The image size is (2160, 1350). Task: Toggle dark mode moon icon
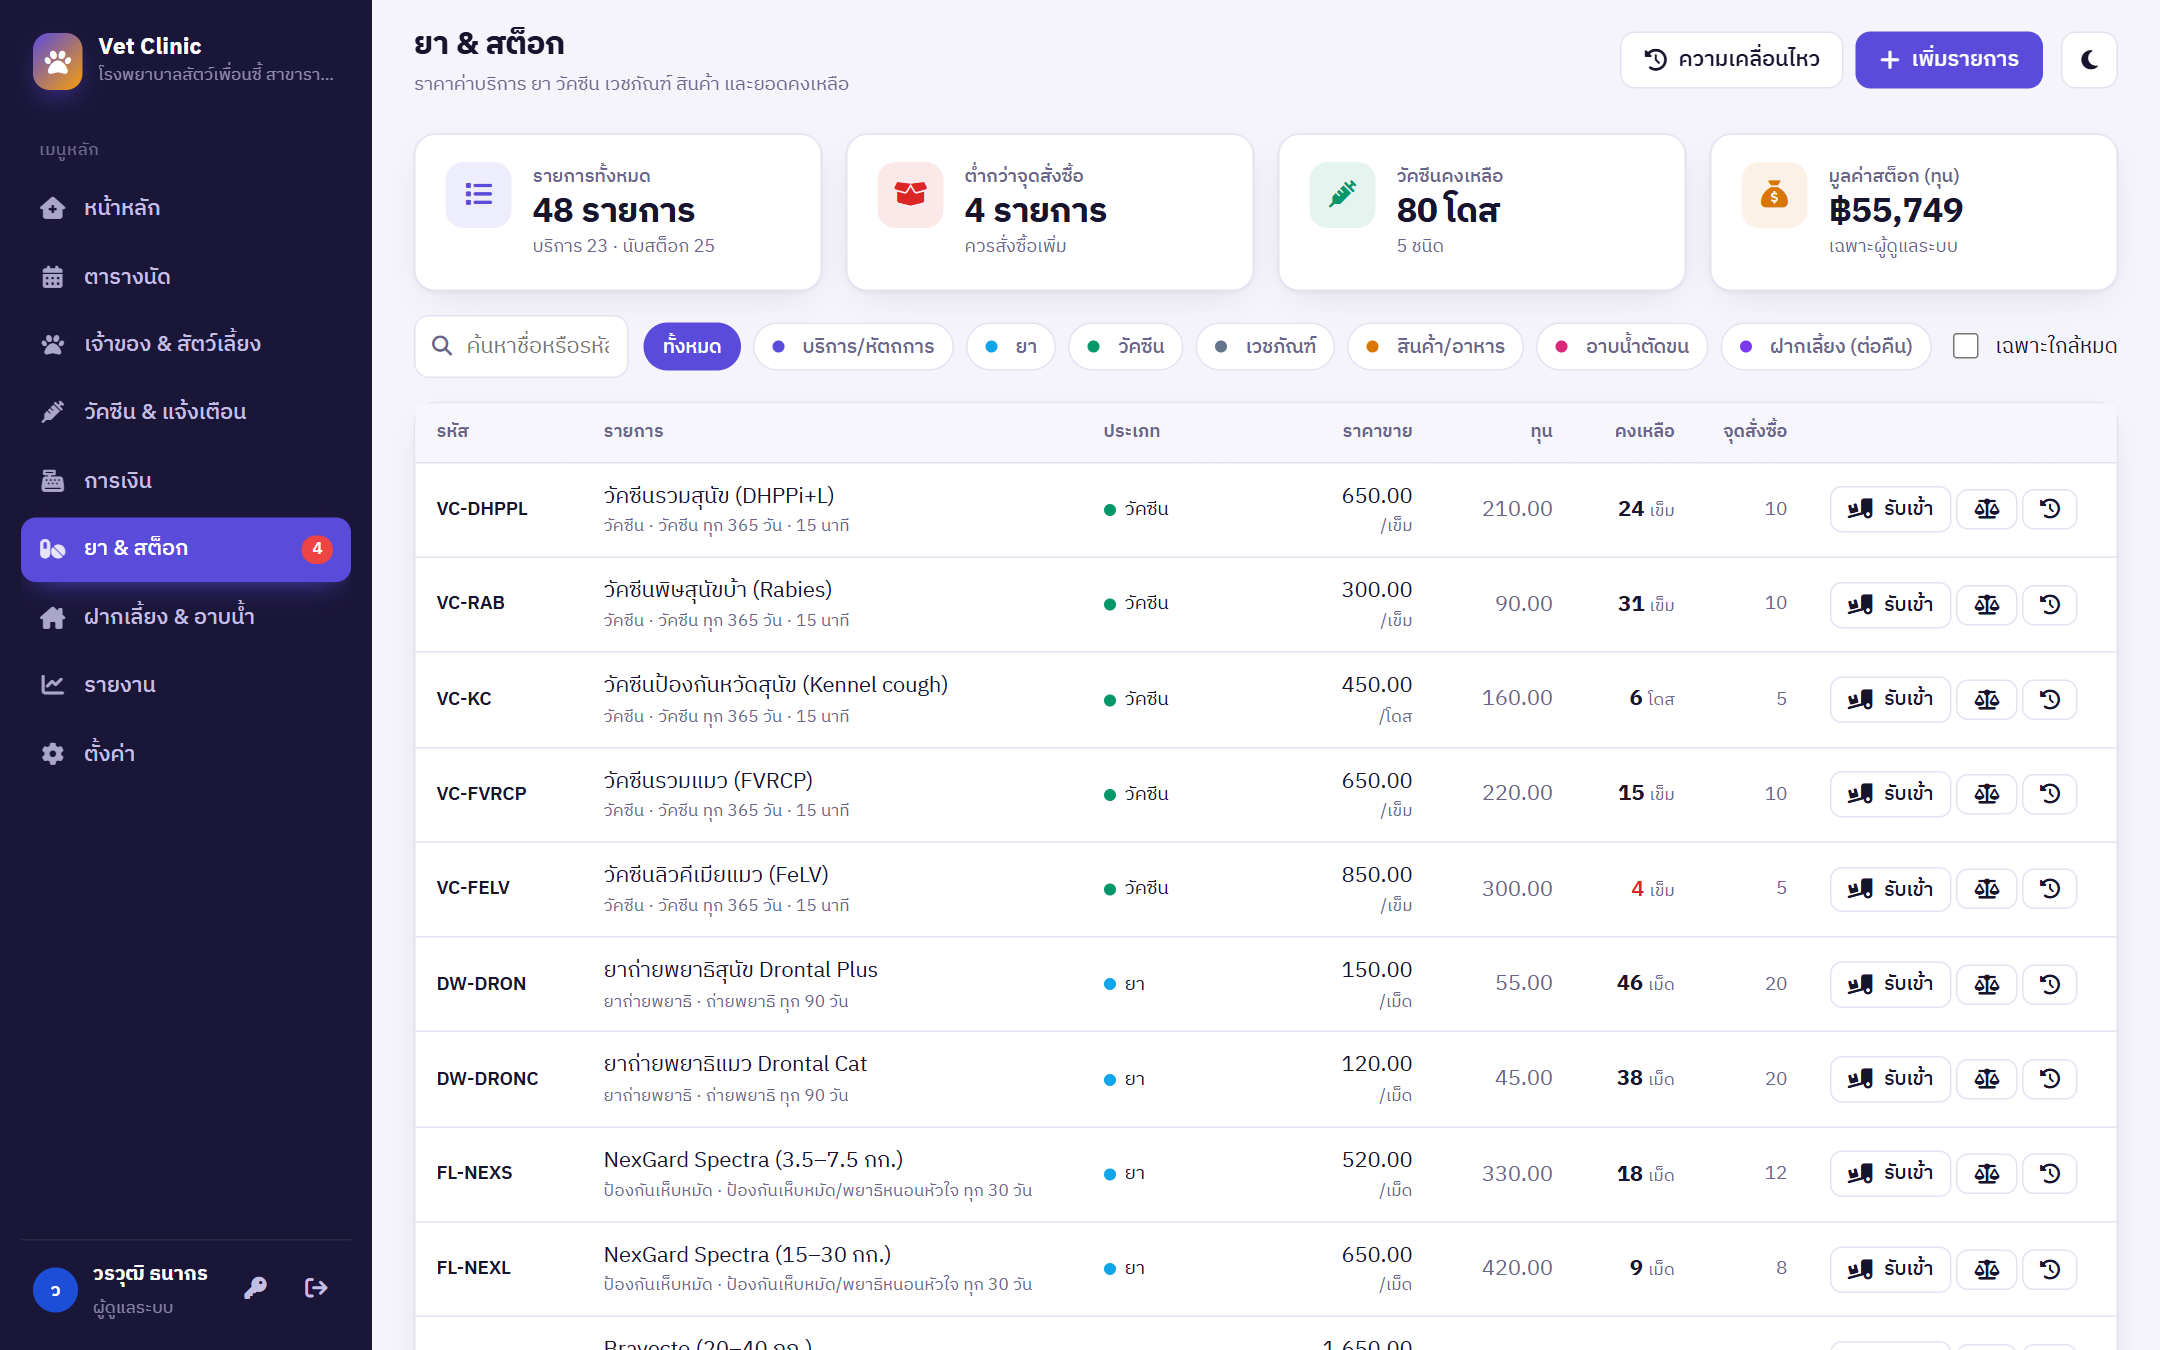point(2089,60)
